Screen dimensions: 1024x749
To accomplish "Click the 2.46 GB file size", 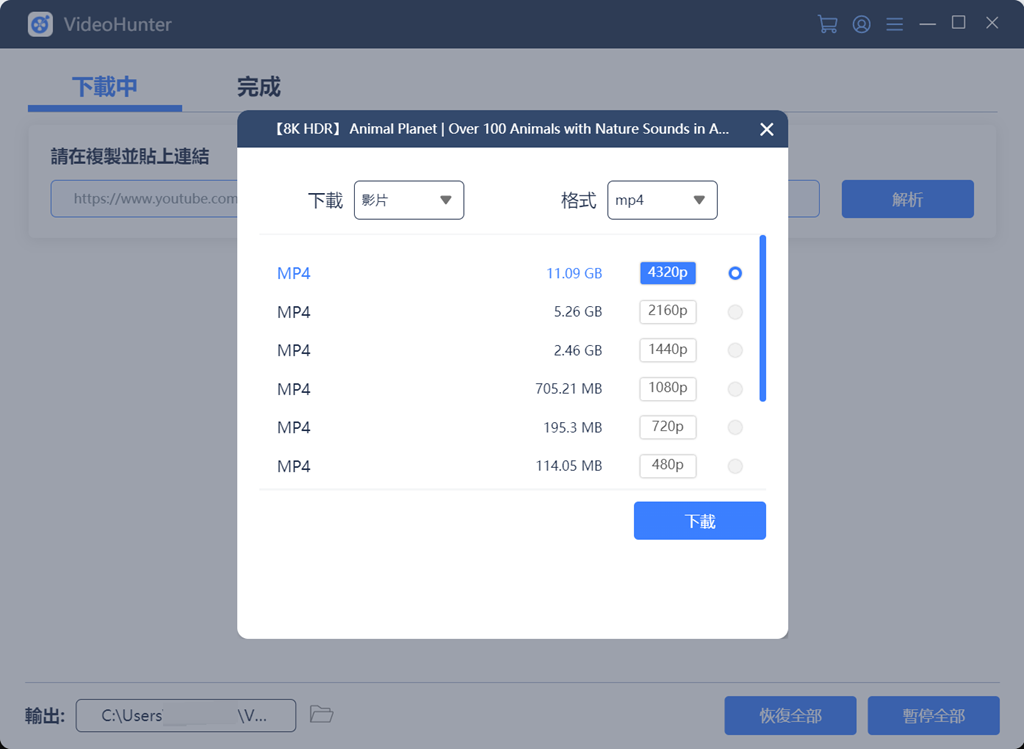I will (x=578, y=351).
